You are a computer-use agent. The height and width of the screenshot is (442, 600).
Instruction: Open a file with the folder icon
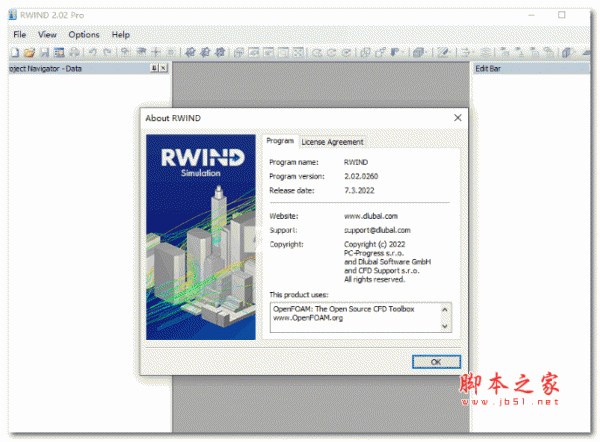pos(29,52)
